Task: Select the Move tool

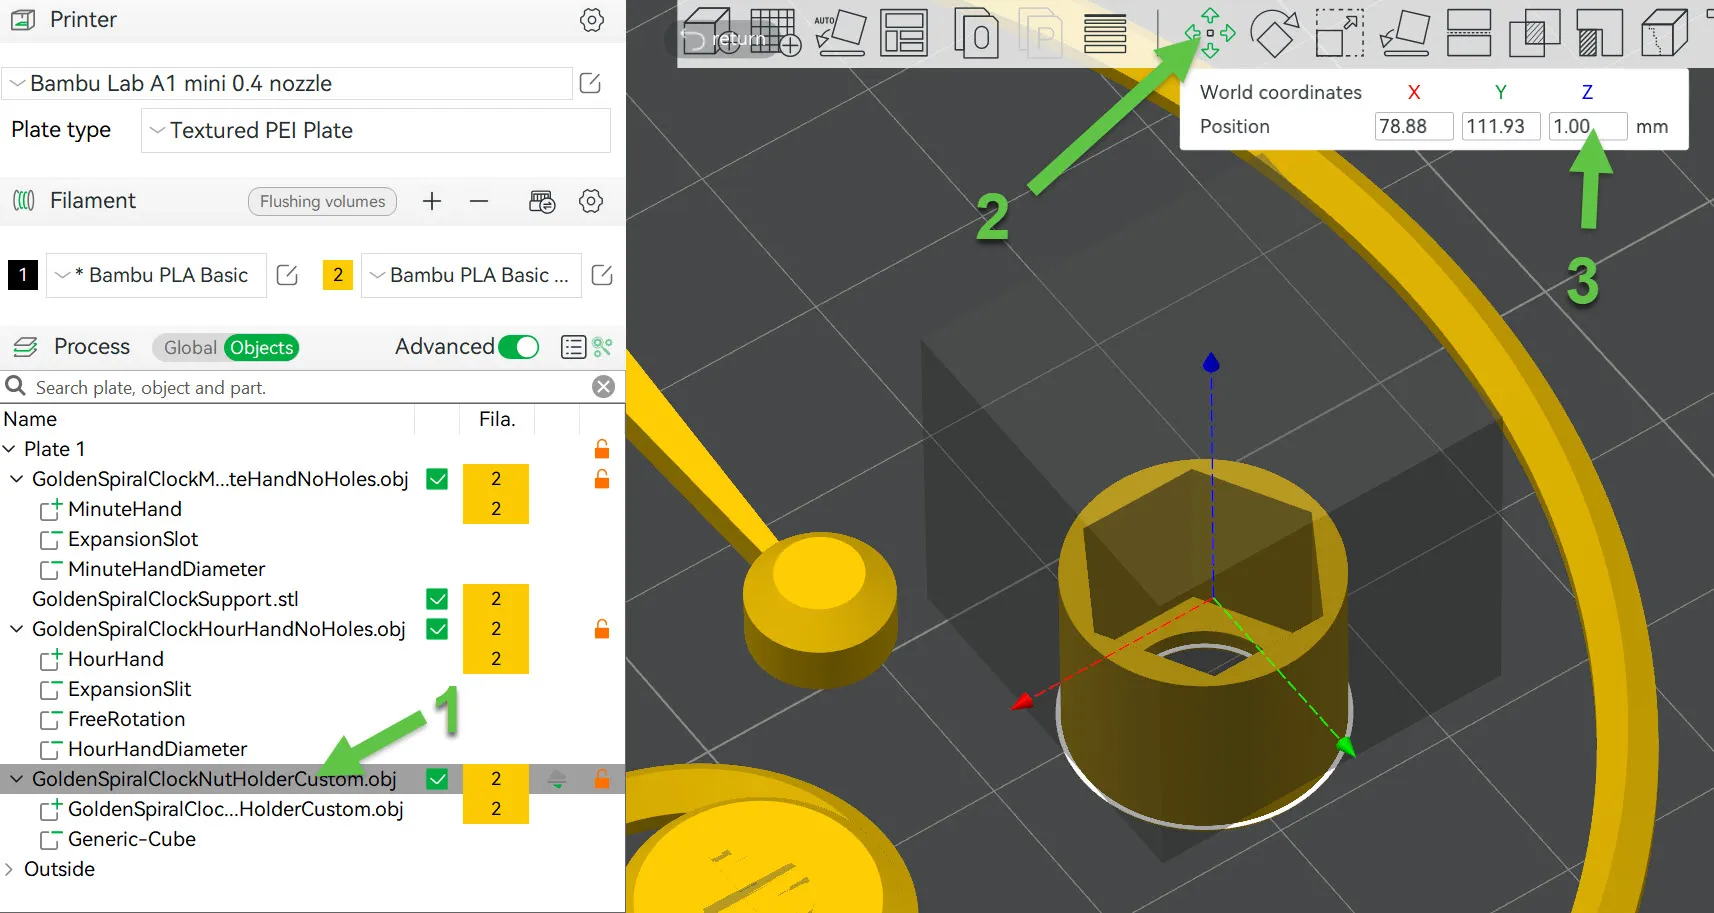Action: point(1210,32)
